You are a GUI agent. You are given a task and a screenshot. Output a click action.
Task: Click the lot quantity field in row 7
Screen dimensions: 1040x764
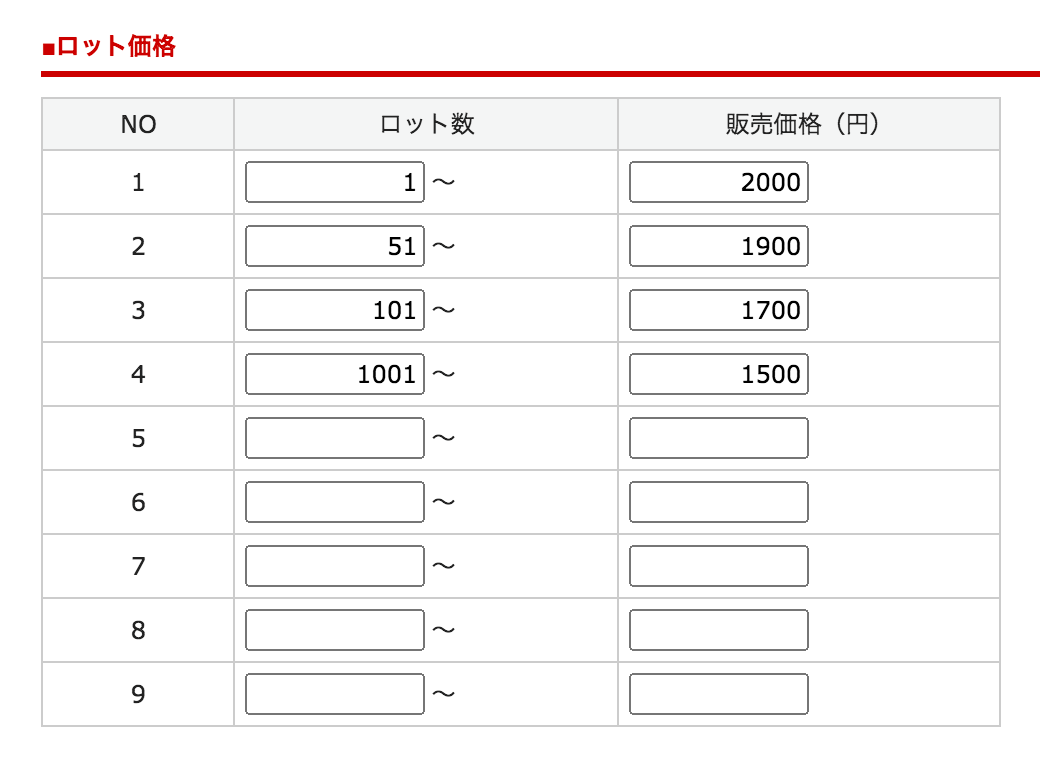point(334,566)
